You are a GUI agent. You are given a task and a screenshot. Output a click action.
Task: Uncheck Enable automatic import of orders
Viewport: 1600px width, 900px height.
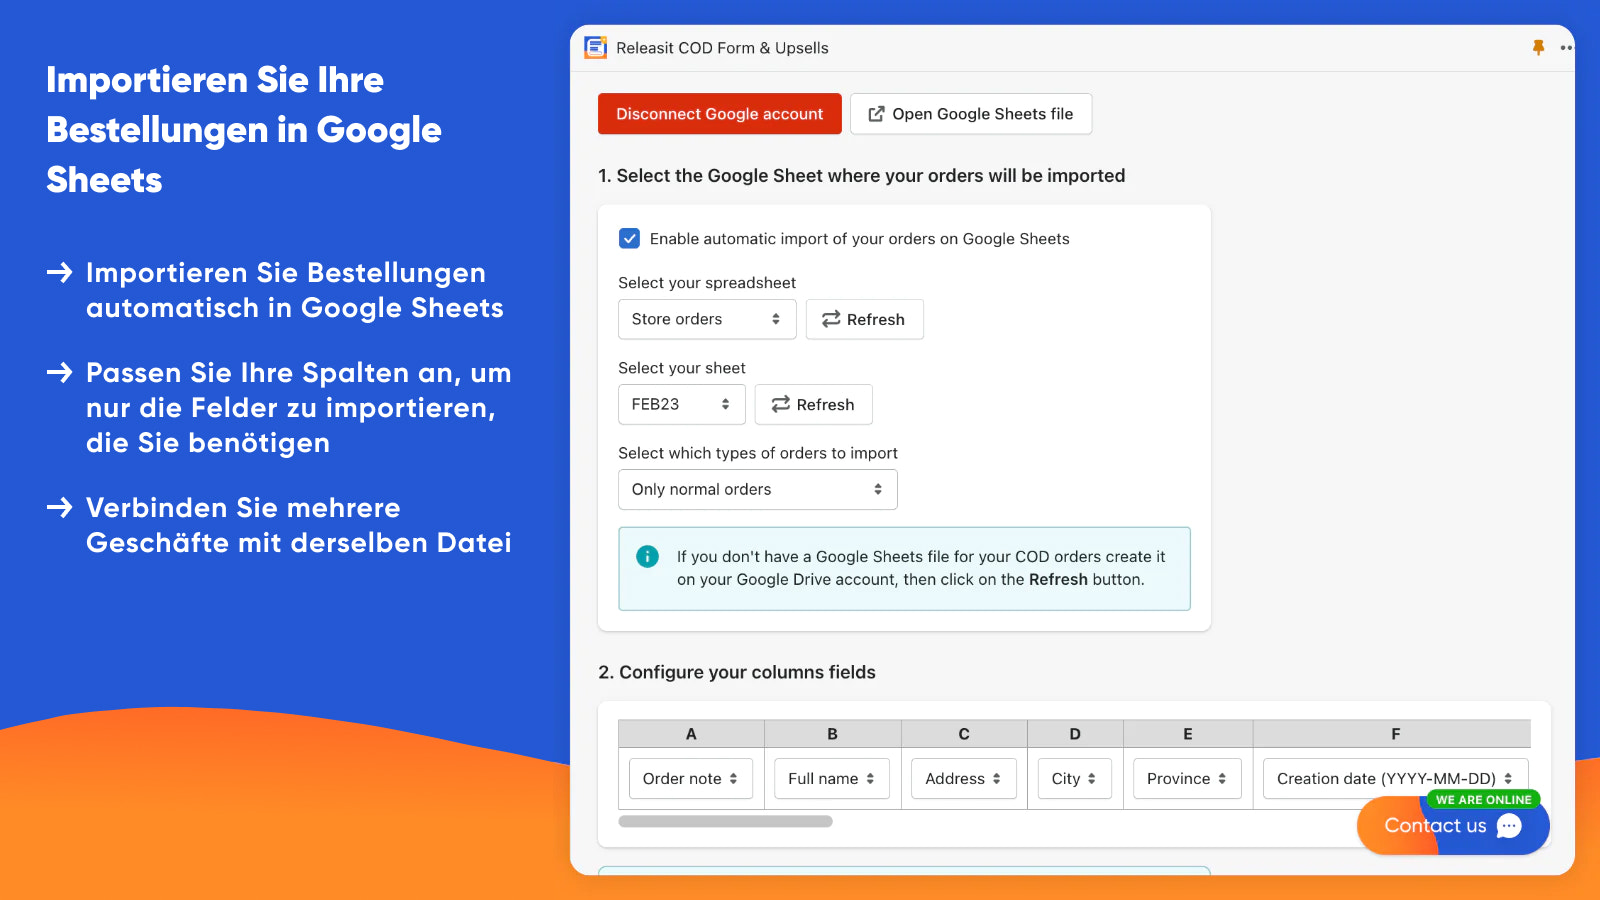click(x=629, y=238)
